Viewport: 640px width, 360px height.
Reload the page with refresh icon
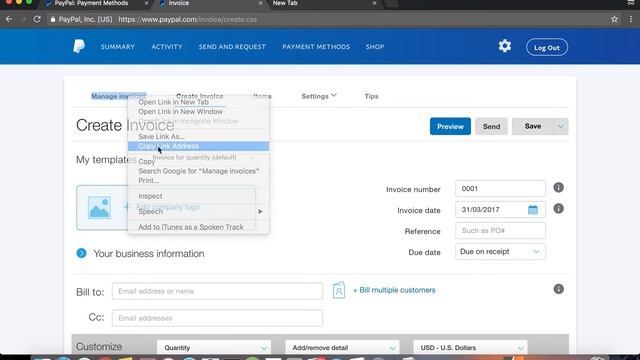[37, 19]
